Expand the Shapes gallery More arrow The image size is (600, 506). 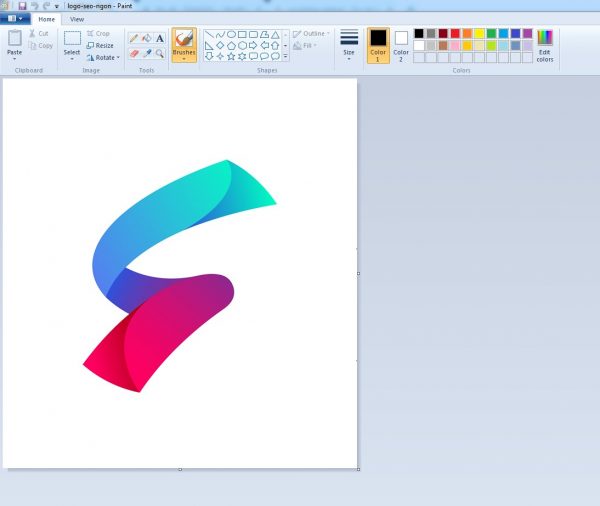pos(285,57)
